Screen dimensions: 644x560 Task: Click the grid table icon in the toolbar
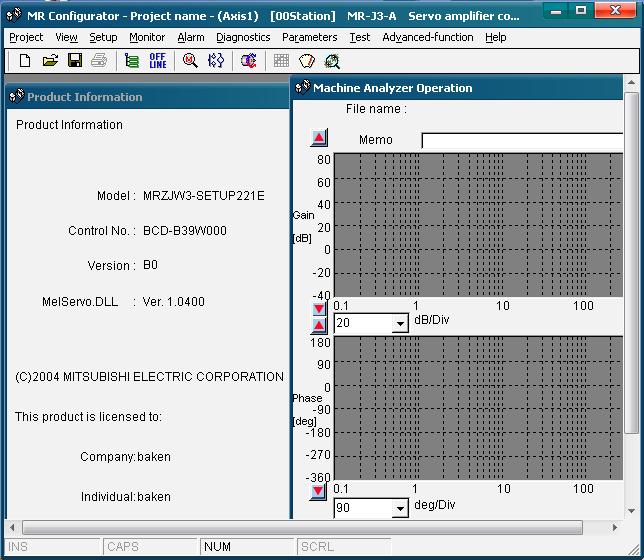(281, 61)
